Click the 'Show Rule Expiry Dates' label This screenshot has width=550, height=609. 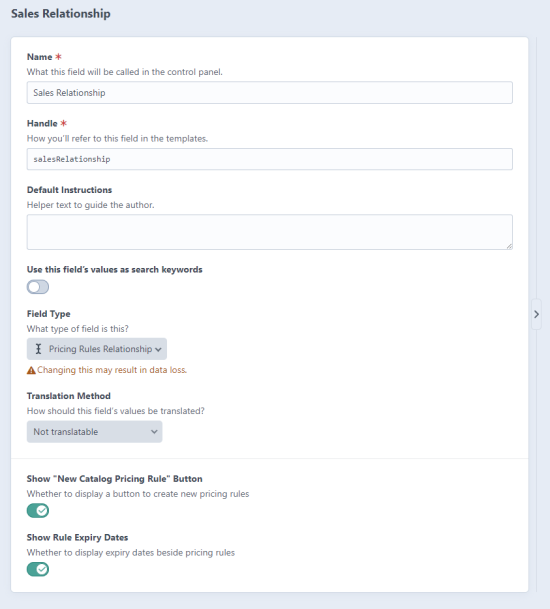click(x=77, y=538)
